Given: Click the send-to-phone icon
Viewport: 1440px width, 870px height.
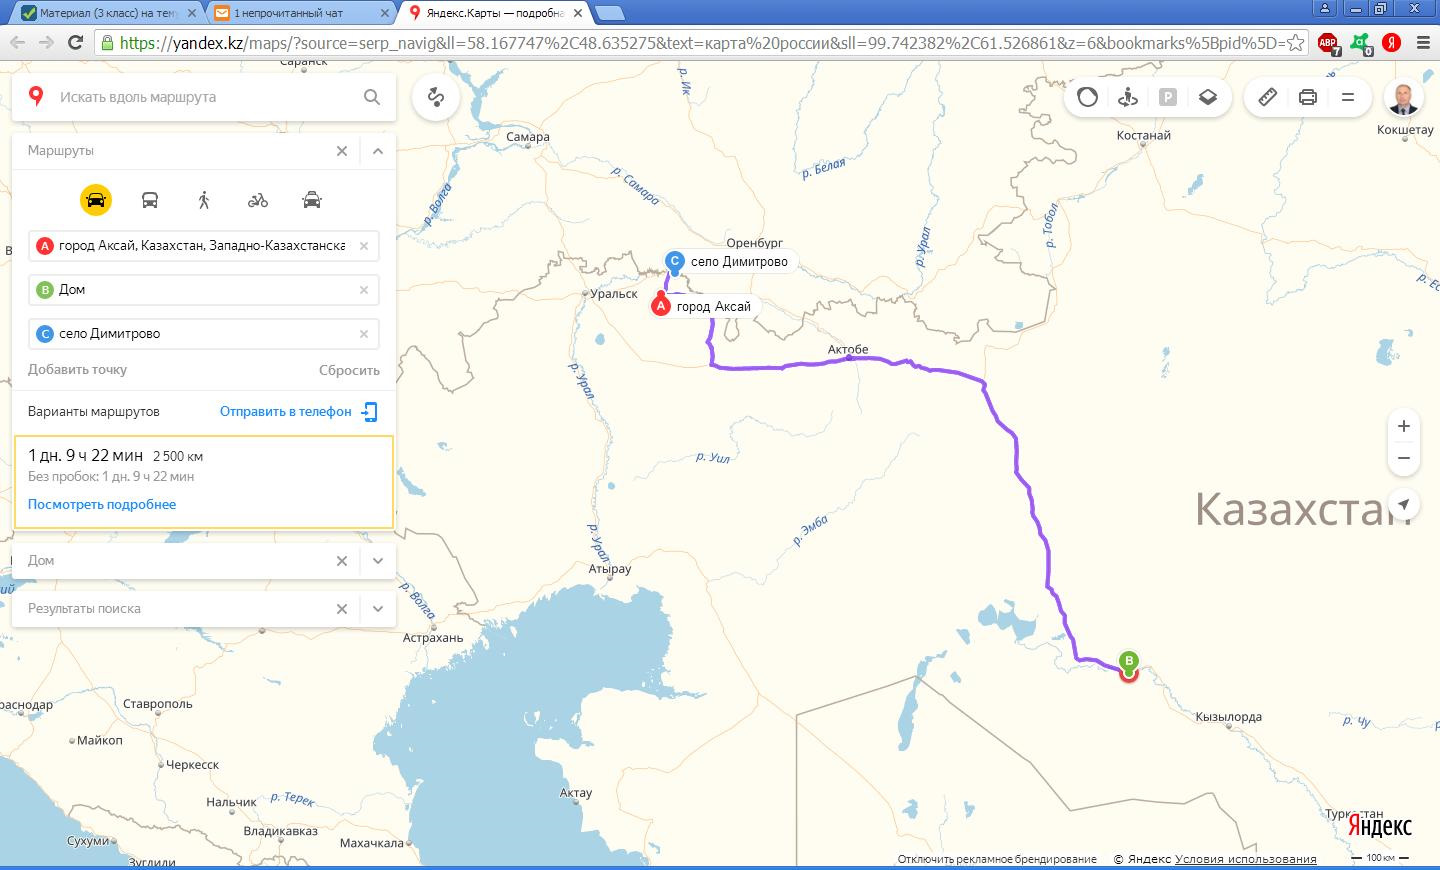Looking at the screenshot, I should 369,412.
